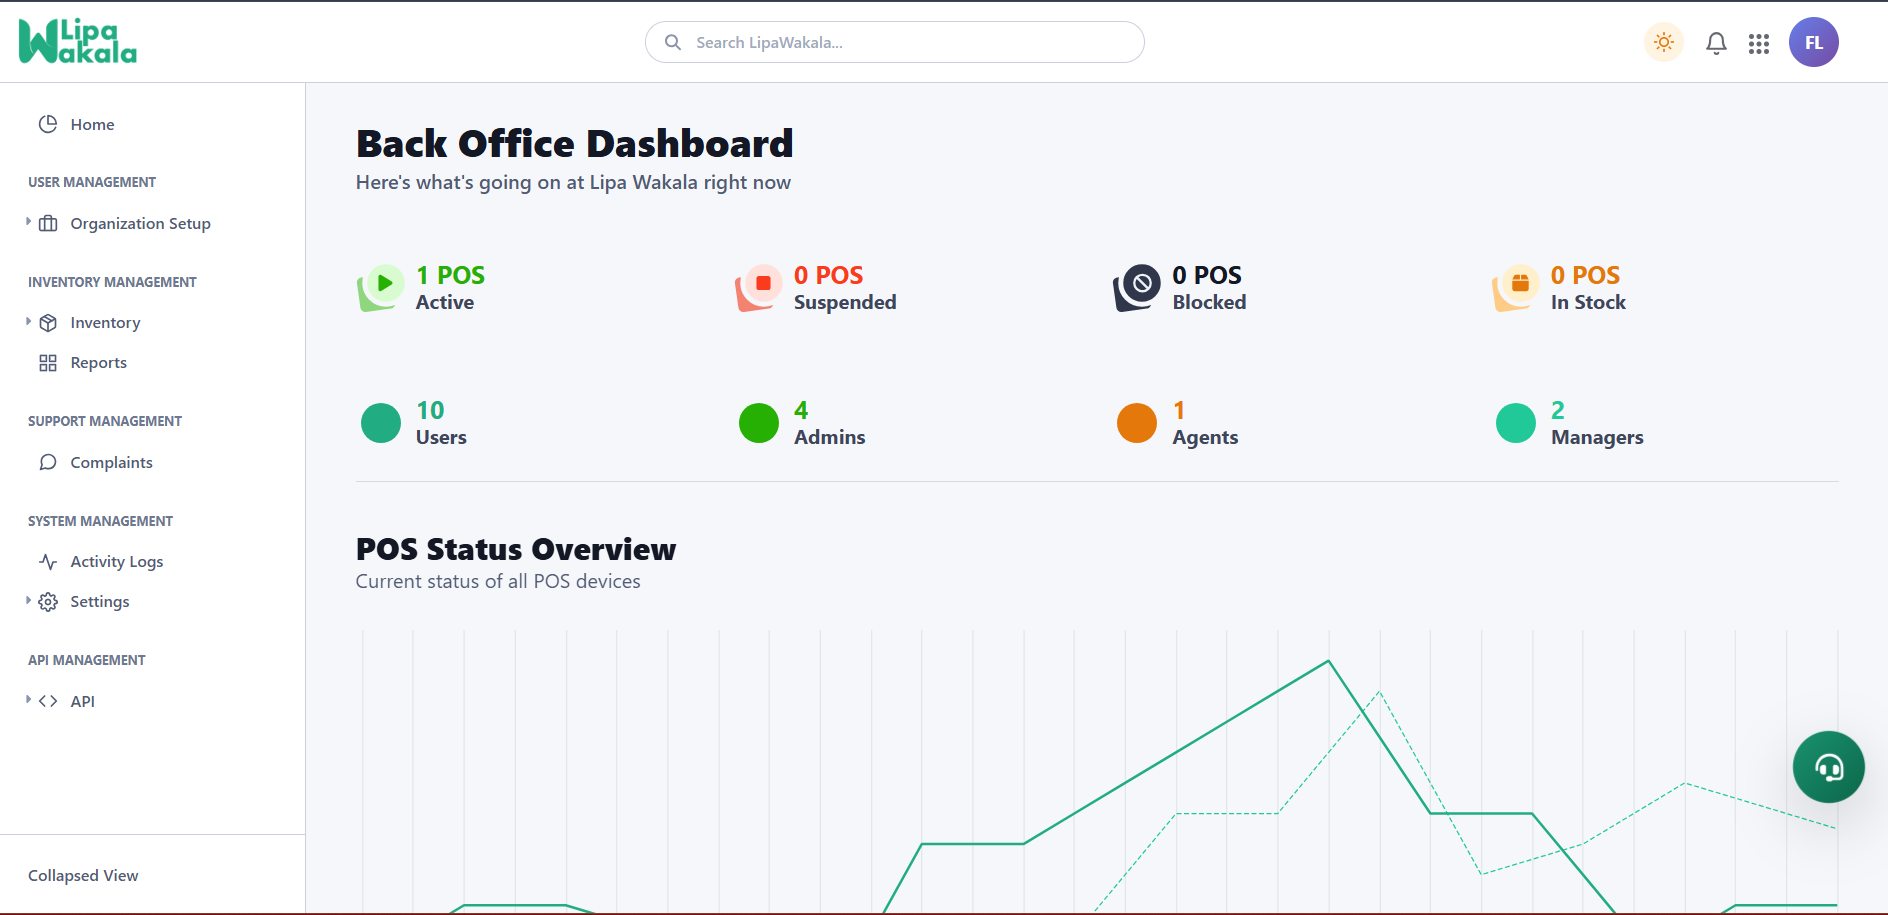Click the Organization Setup briefcase icon

tap(48, 223)
